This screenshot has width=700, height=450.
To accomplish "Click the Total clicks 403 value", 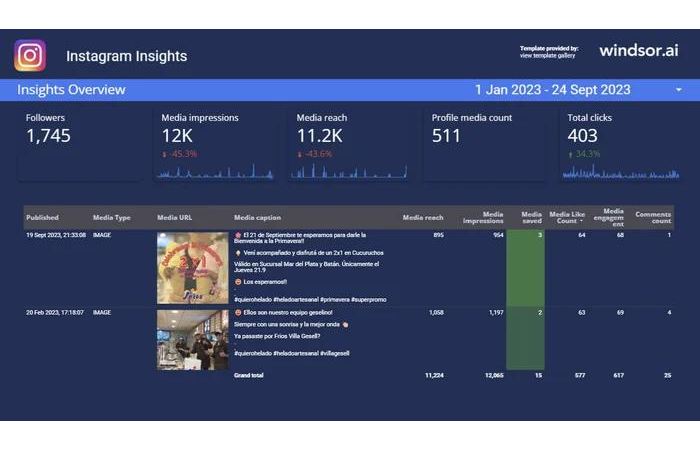I will [582, 136].
